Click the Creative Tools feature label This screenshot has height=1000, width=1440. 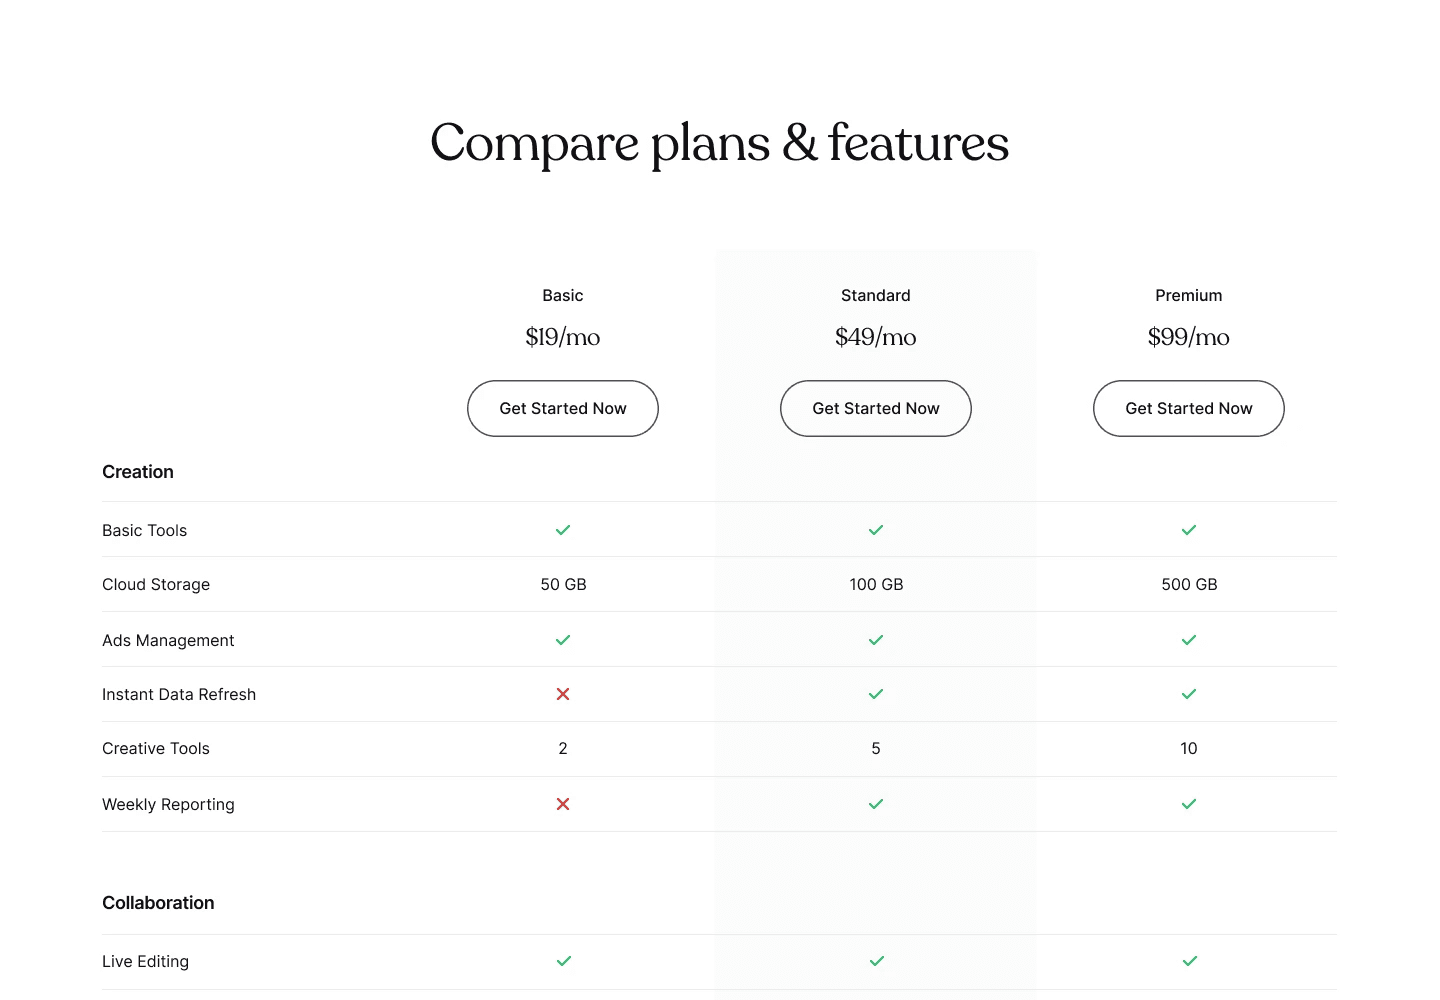coord(156,748)
